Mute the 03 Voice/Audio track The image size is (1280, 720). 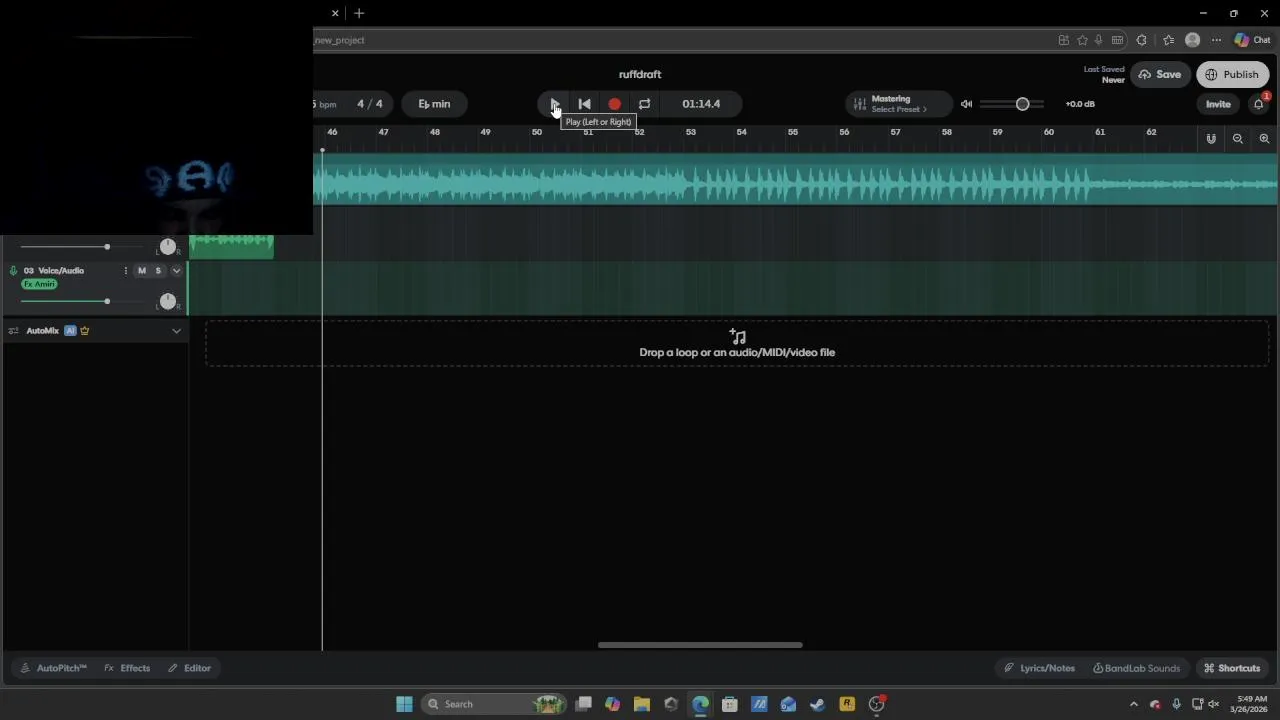point(142,271)
